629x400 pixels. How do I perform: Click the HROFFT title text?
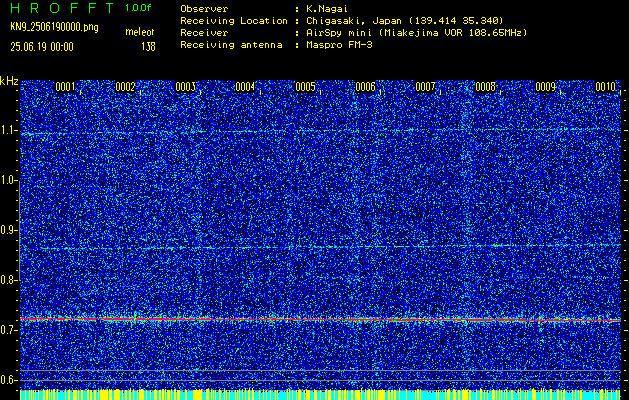pyautogui.click(x=61, y=8)
